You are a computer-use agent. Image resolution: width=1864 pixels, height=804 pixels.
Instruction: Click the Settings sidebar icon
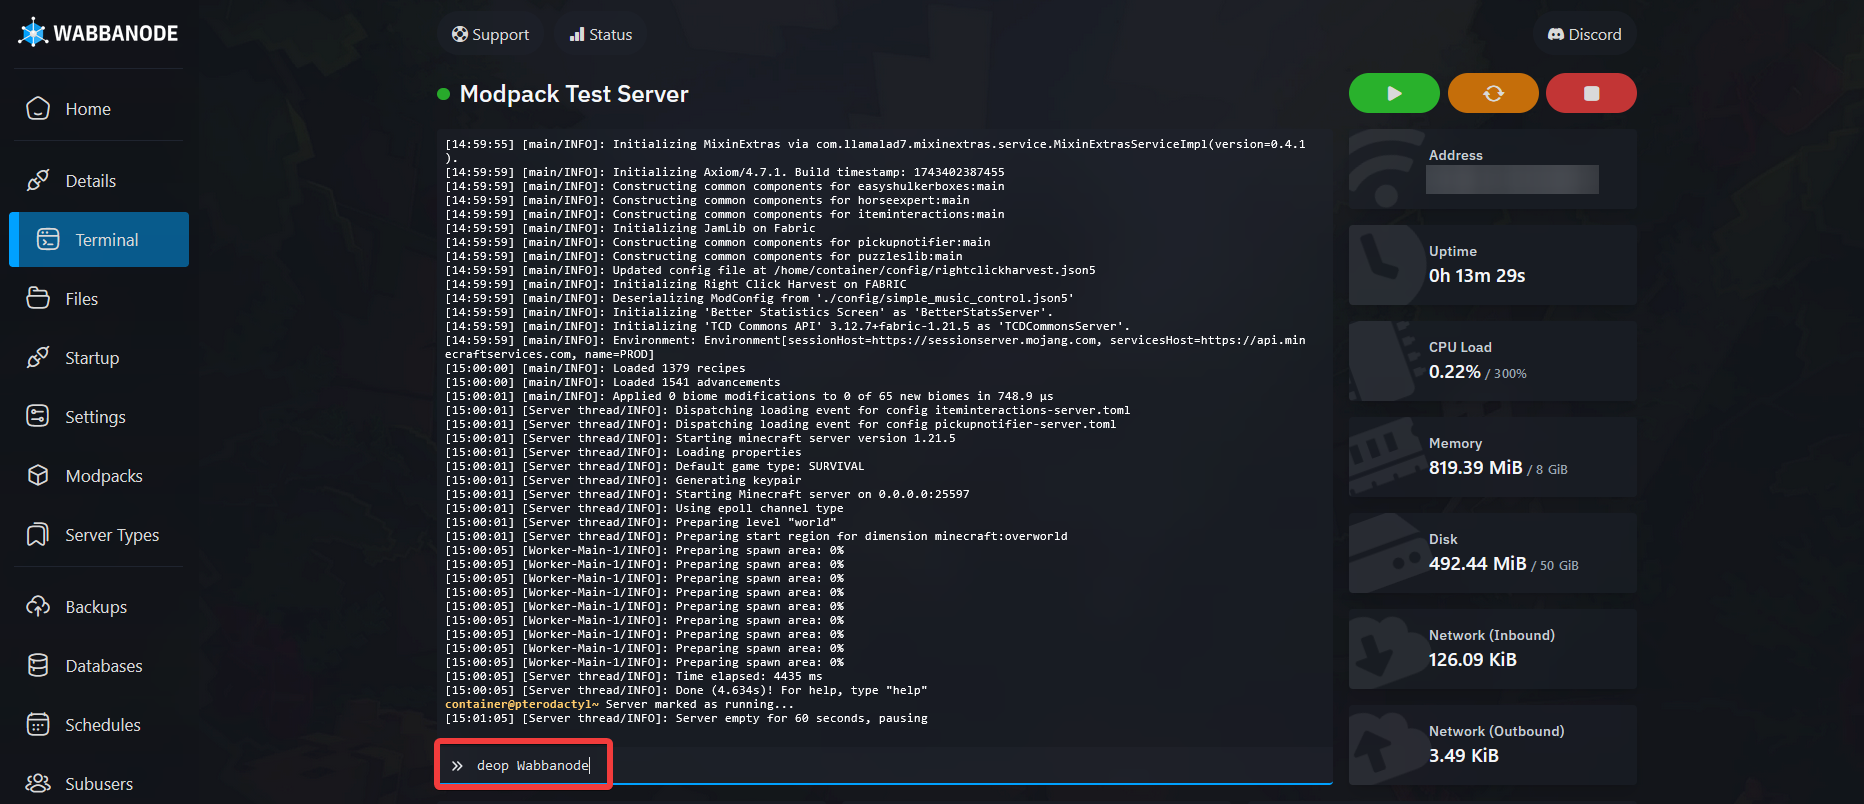[38, 416]
